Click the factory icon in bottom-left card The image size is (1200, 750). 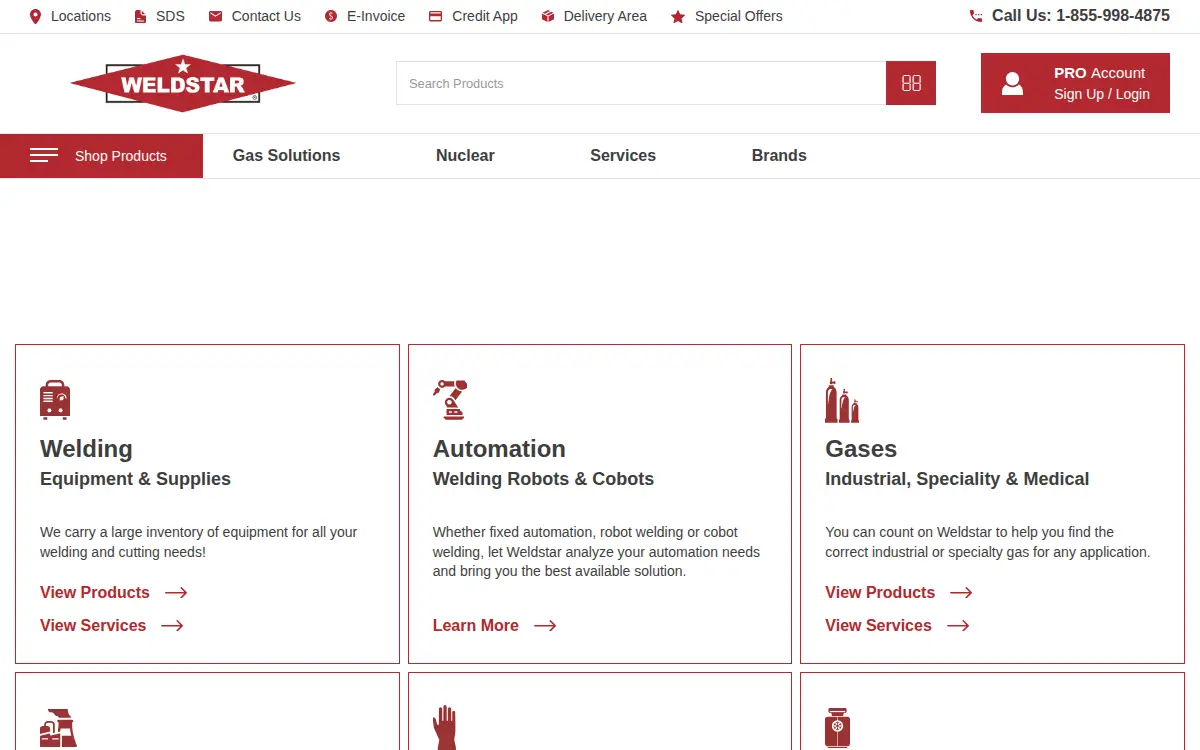click(58, 728)
